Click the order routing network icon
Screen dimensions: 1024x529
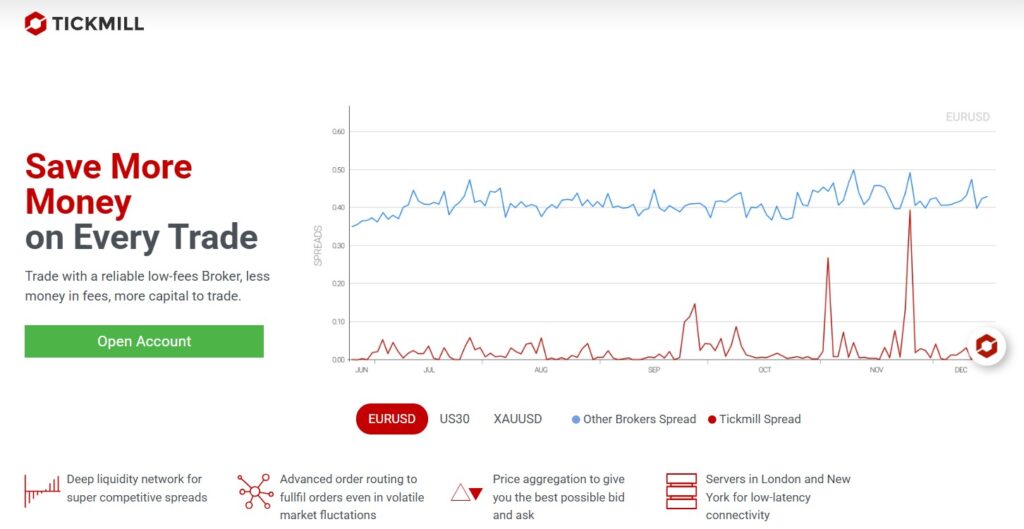coord(255,491)
